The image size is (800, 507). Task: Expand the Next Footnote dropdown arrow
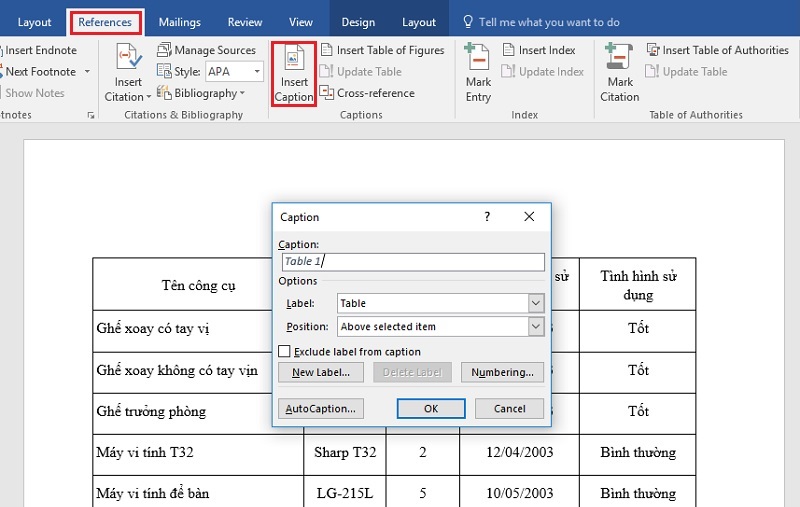[87, 71]
